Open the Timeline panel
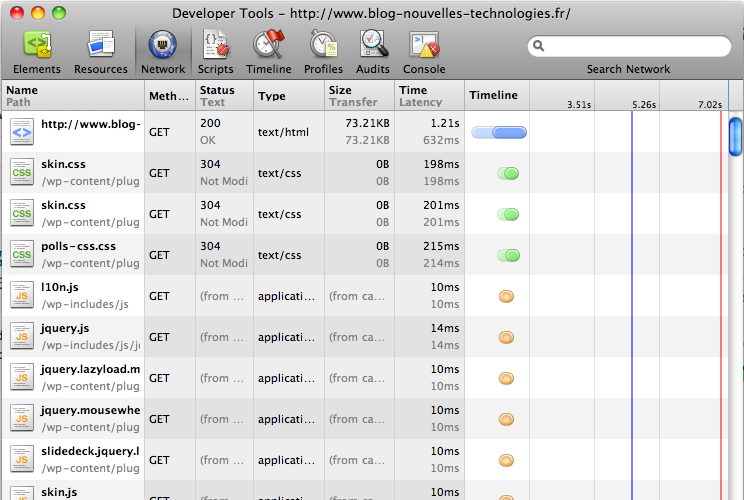Image resolution: width=744 pixels, height=500 pixels. [268, 52]
